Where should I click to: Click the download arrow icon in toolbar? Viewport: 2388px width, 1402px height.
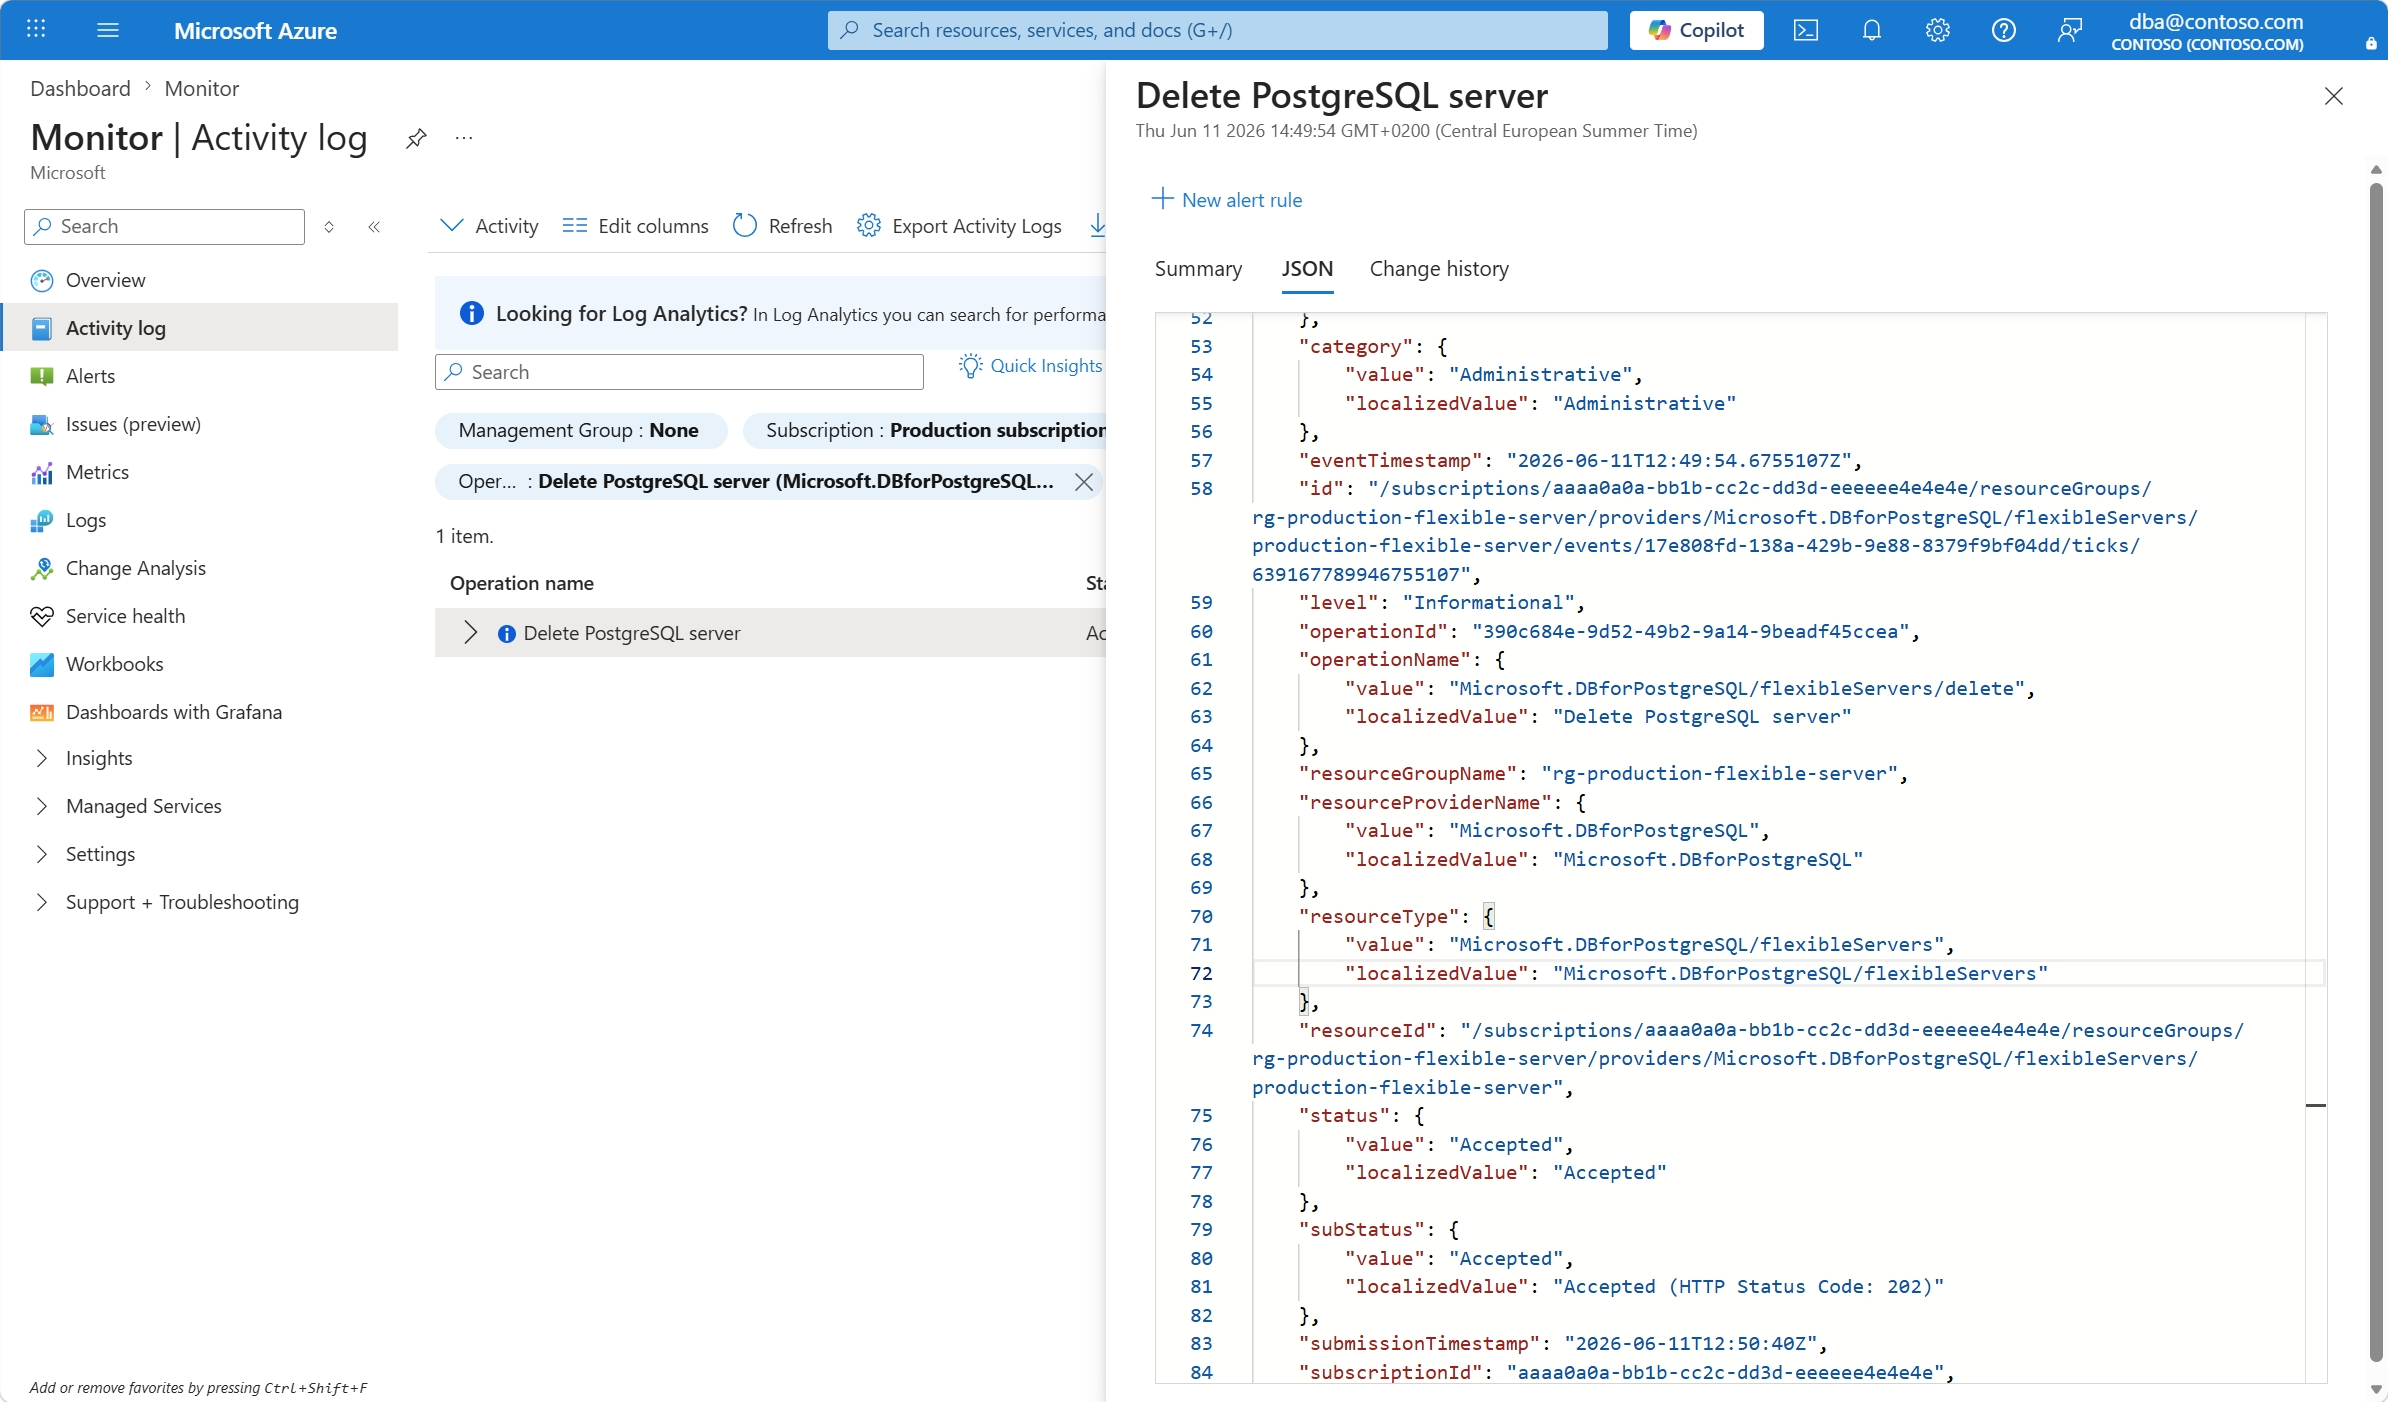point(1097,226)
